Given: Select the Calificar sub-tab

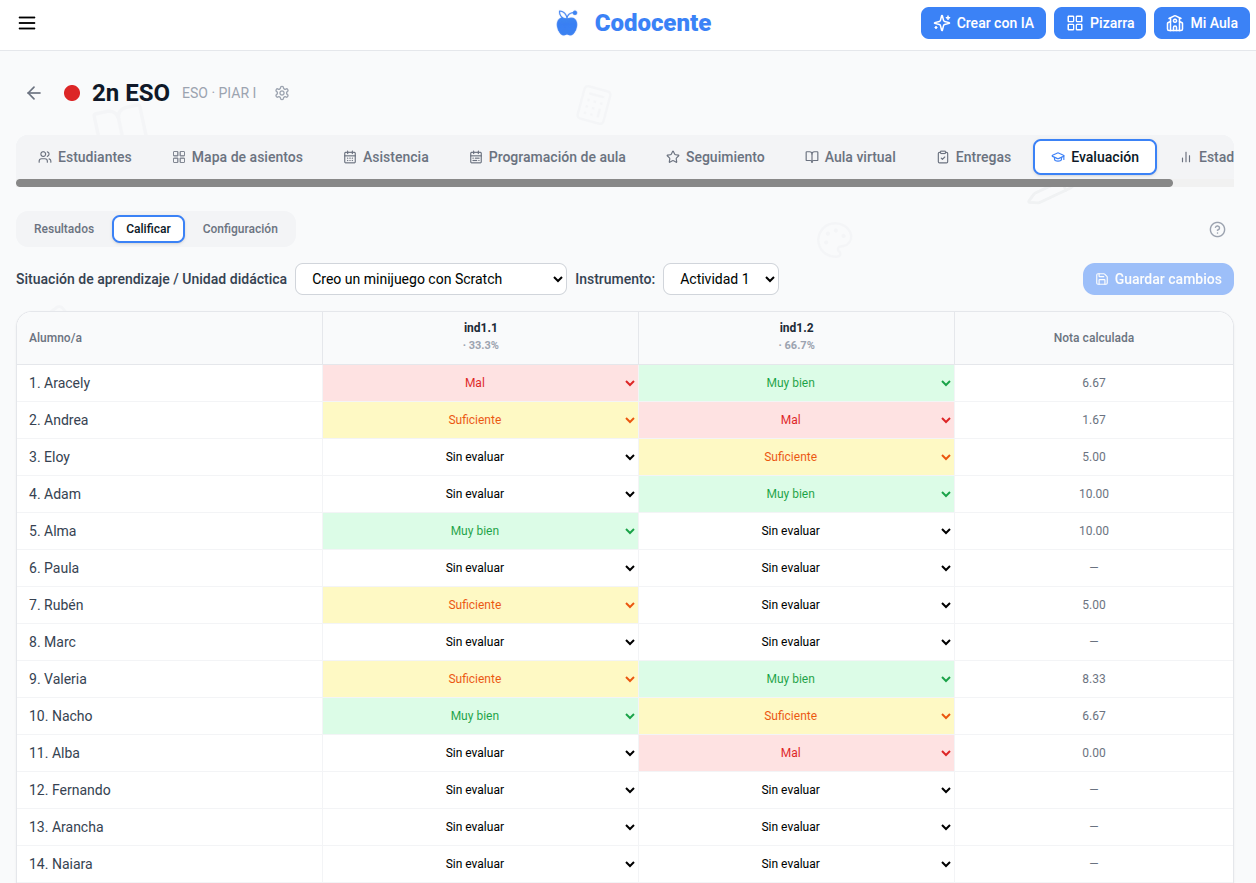Looking at the screenshot, I should pos(148,229).
